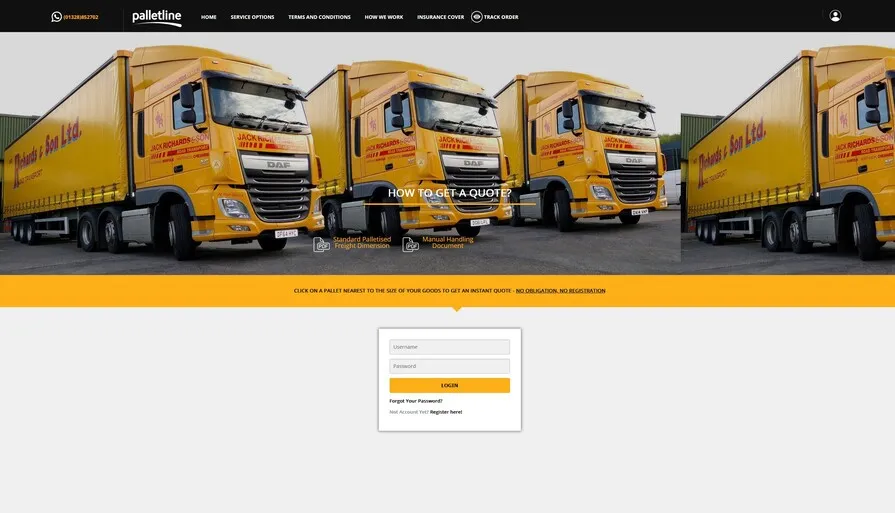Call the (01328)852702 phone number link

click(x=81, y=17)
